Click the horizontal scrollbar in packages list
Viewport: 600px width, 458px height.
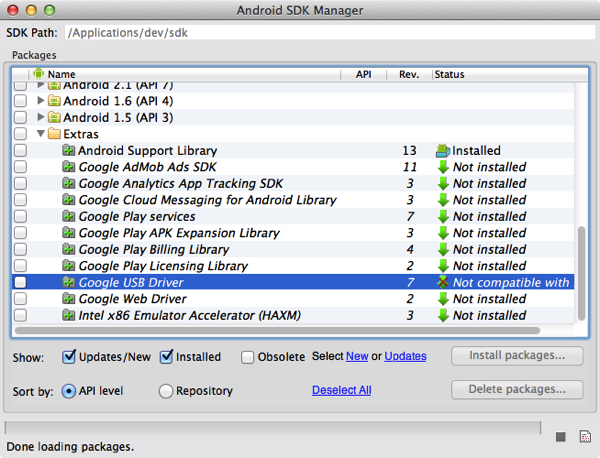[277, 330]
